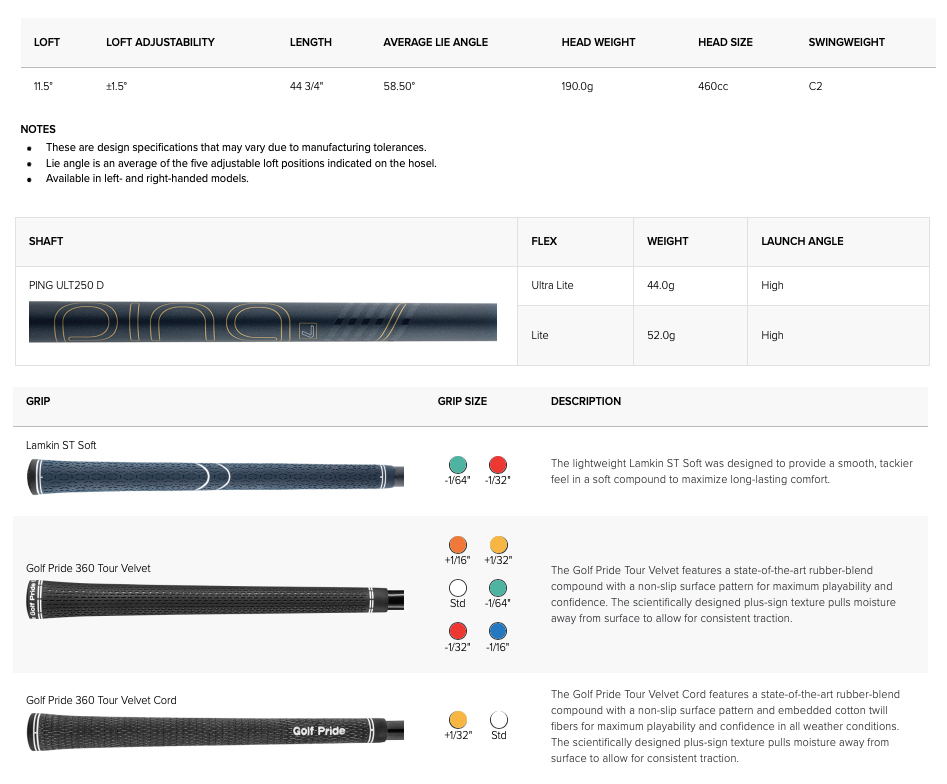Image resolution: width=947 pixels, height=784 pixels.
Task: Click the Lamkin ST Soft grip name
Action: pos(61,445)
